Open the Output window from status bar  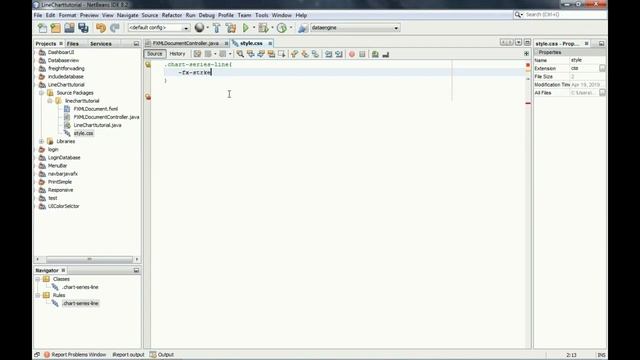(162, 355)
